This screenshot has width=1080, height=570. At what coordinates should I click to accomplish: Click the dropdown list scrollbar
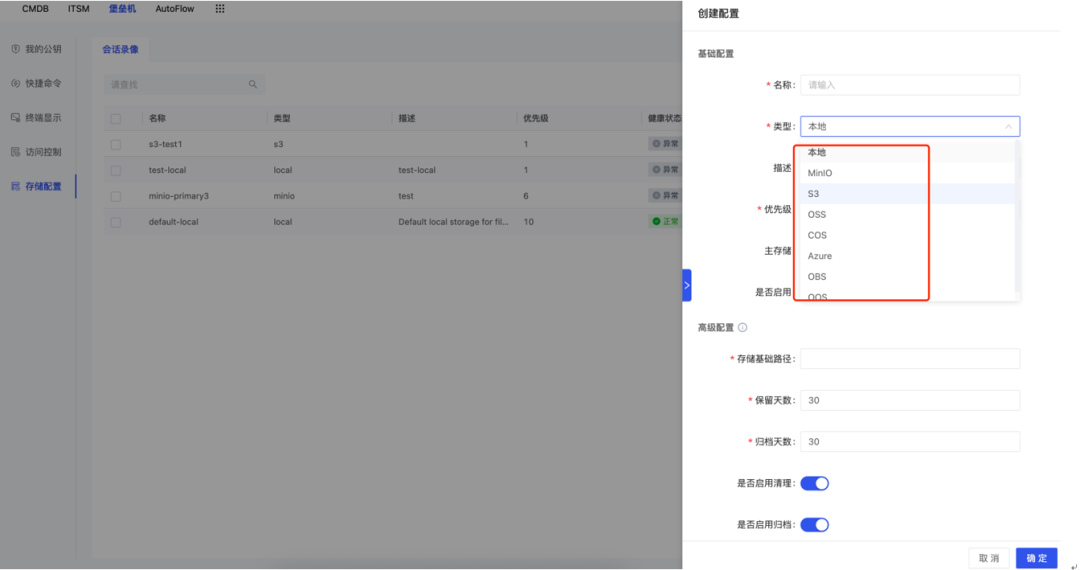pos(1017,217)
